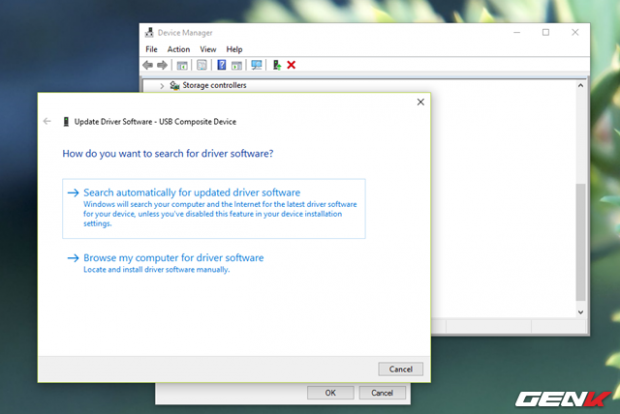This screenshot has width=620, height=414.
Task: Expand the Storage controllers node
Action: point(162,85)
